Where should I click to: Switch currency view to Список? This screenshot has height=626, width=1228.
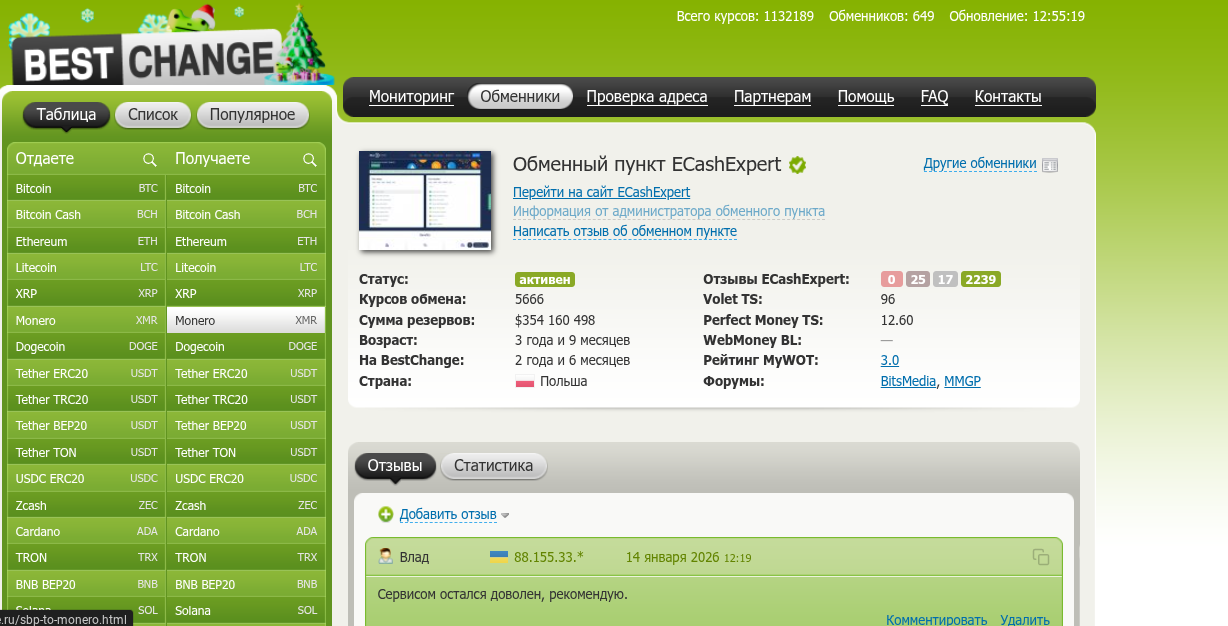(x=153, y=115)
